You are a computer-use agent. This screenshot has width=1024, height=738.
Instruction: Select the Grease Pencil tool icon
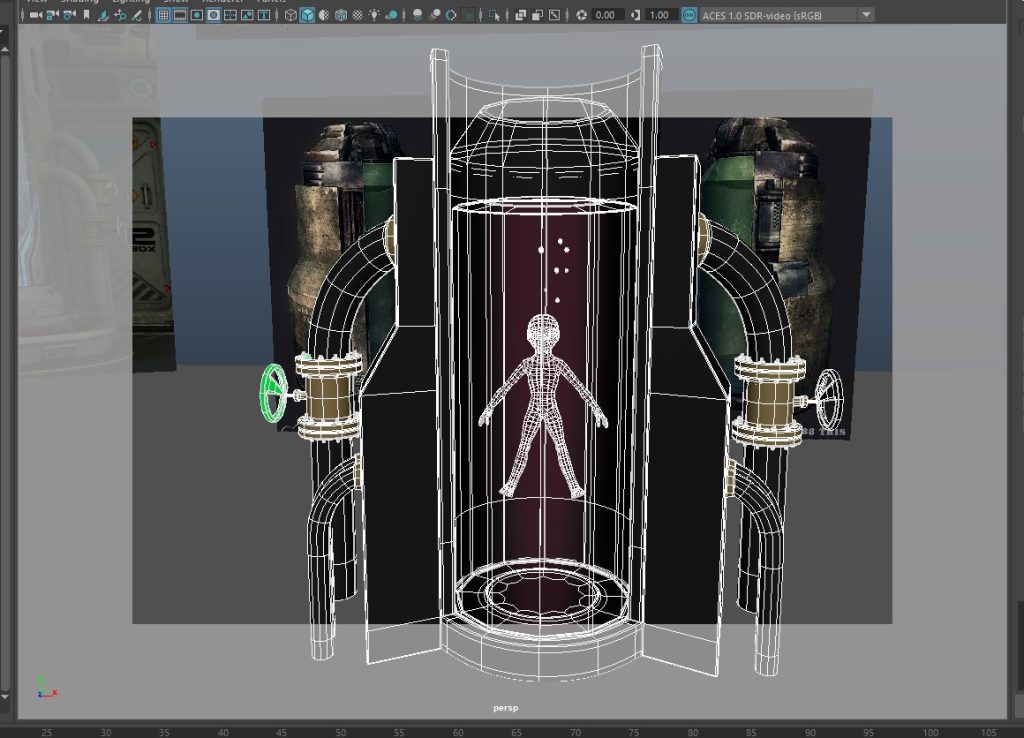coord(136,15)
